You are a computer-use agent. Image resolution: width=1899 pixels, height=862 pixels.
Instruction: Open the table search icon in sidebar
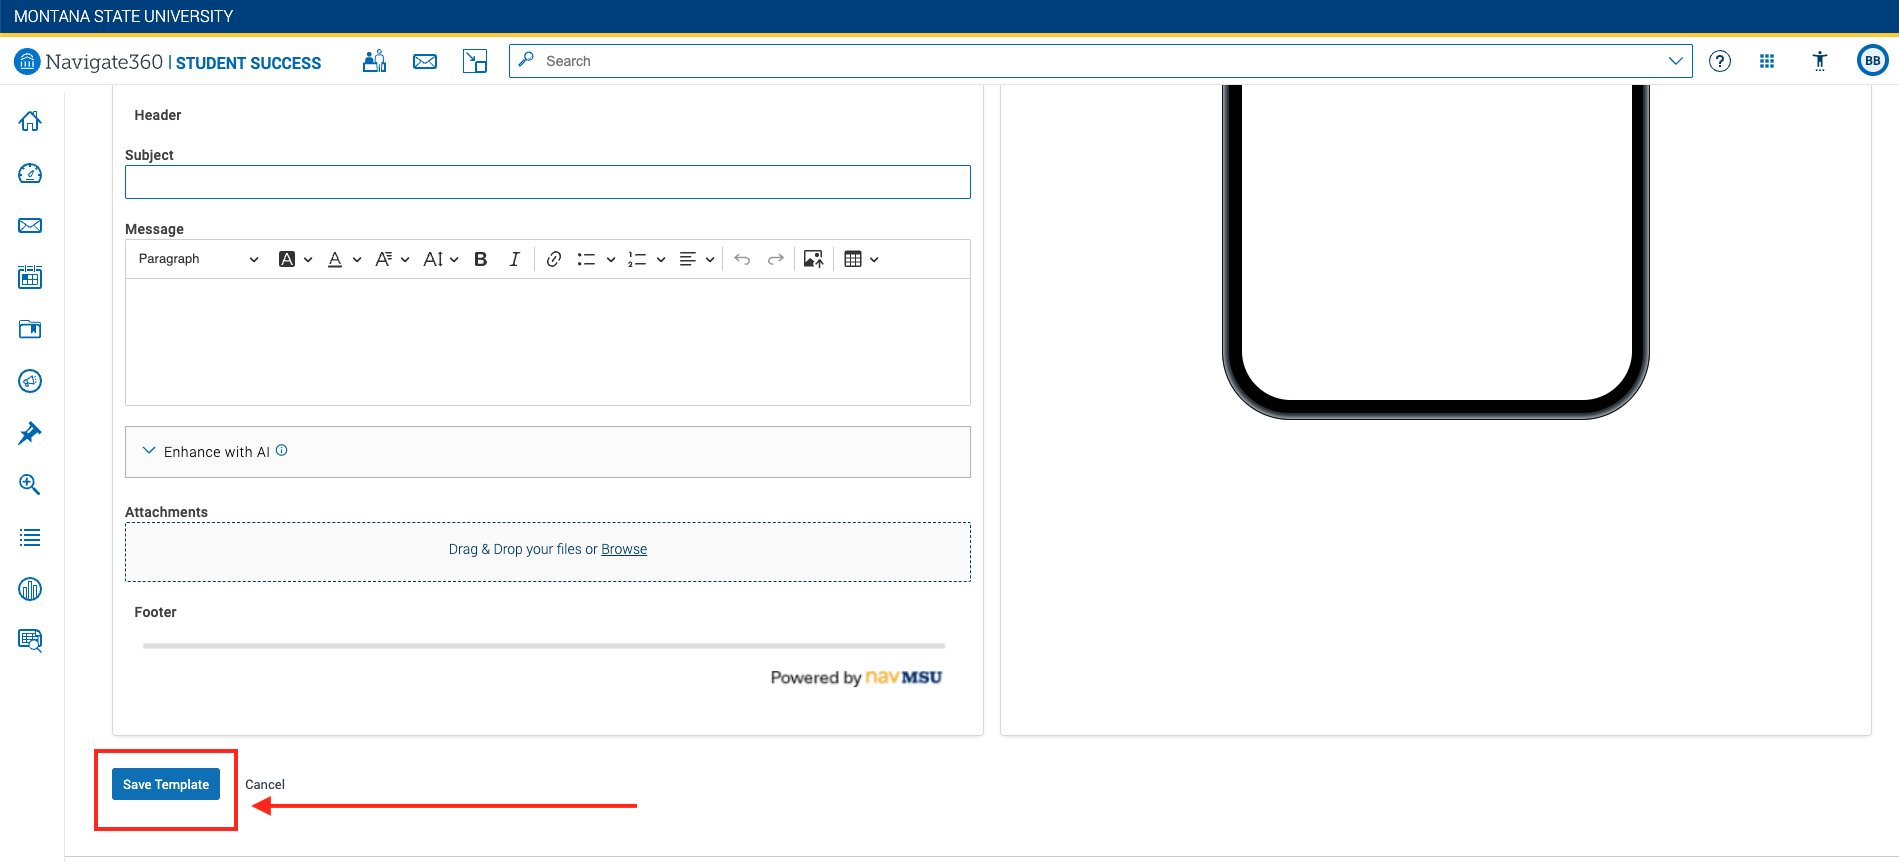30,640
